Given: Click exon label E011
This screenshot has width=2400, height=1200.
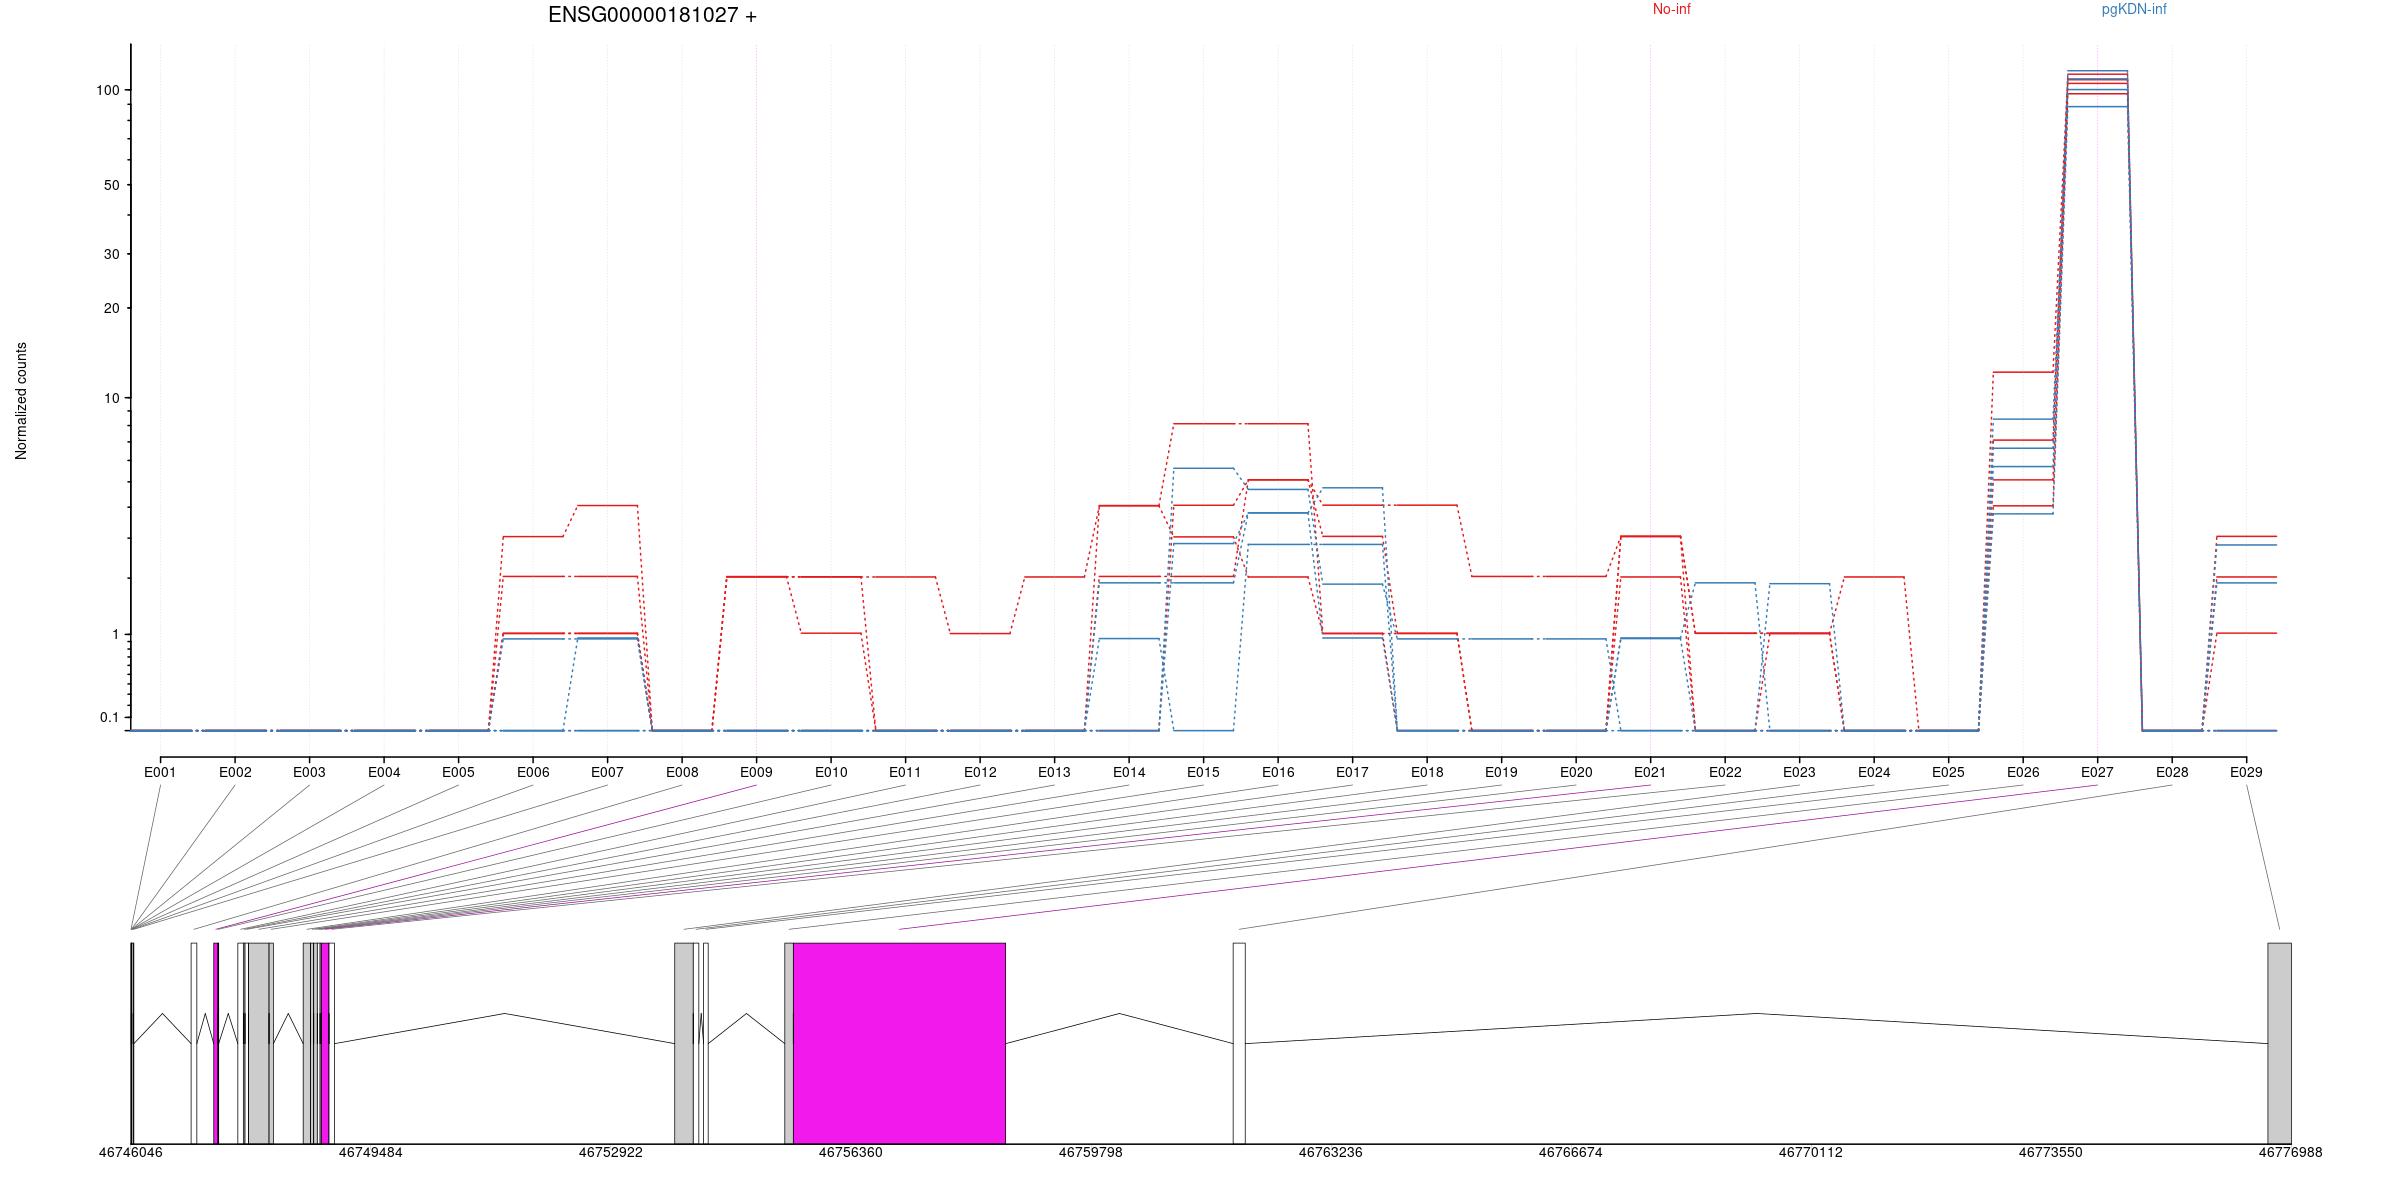Looking at the screenshot, I should 905,772.
